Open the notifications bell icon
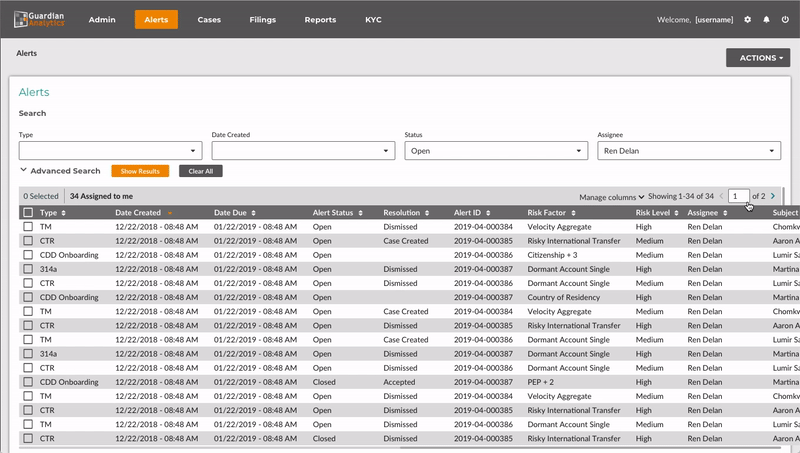The width and height of the screenshot is (800, 453). pyautogui.click(x=766, y=19)
